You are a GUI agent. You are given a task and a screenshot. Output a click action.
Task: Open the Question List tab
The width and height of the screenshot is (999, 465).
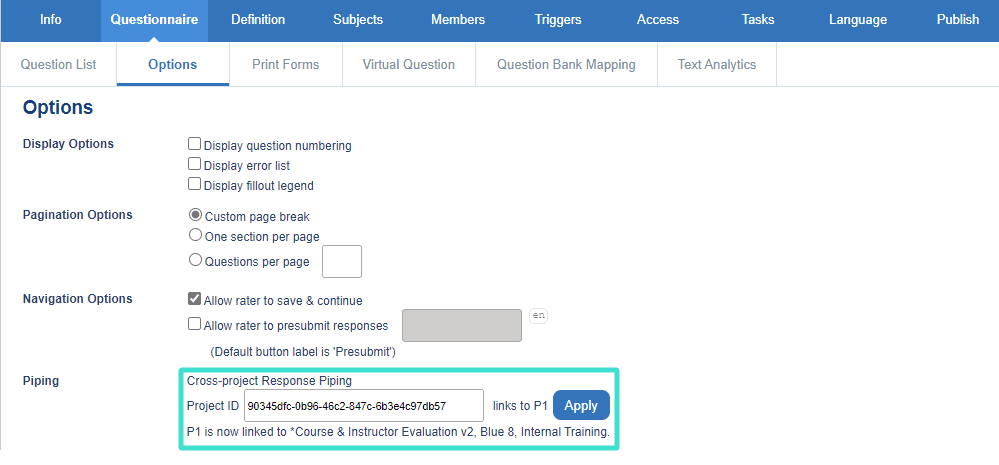coord(59,64)
